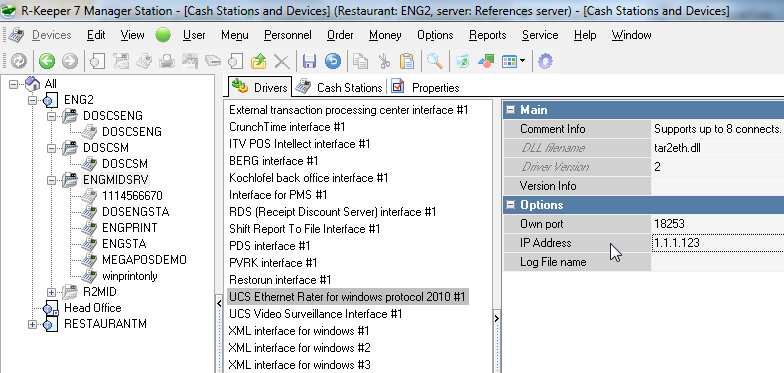Click the empty Log File name field

(x=718, y=262)
